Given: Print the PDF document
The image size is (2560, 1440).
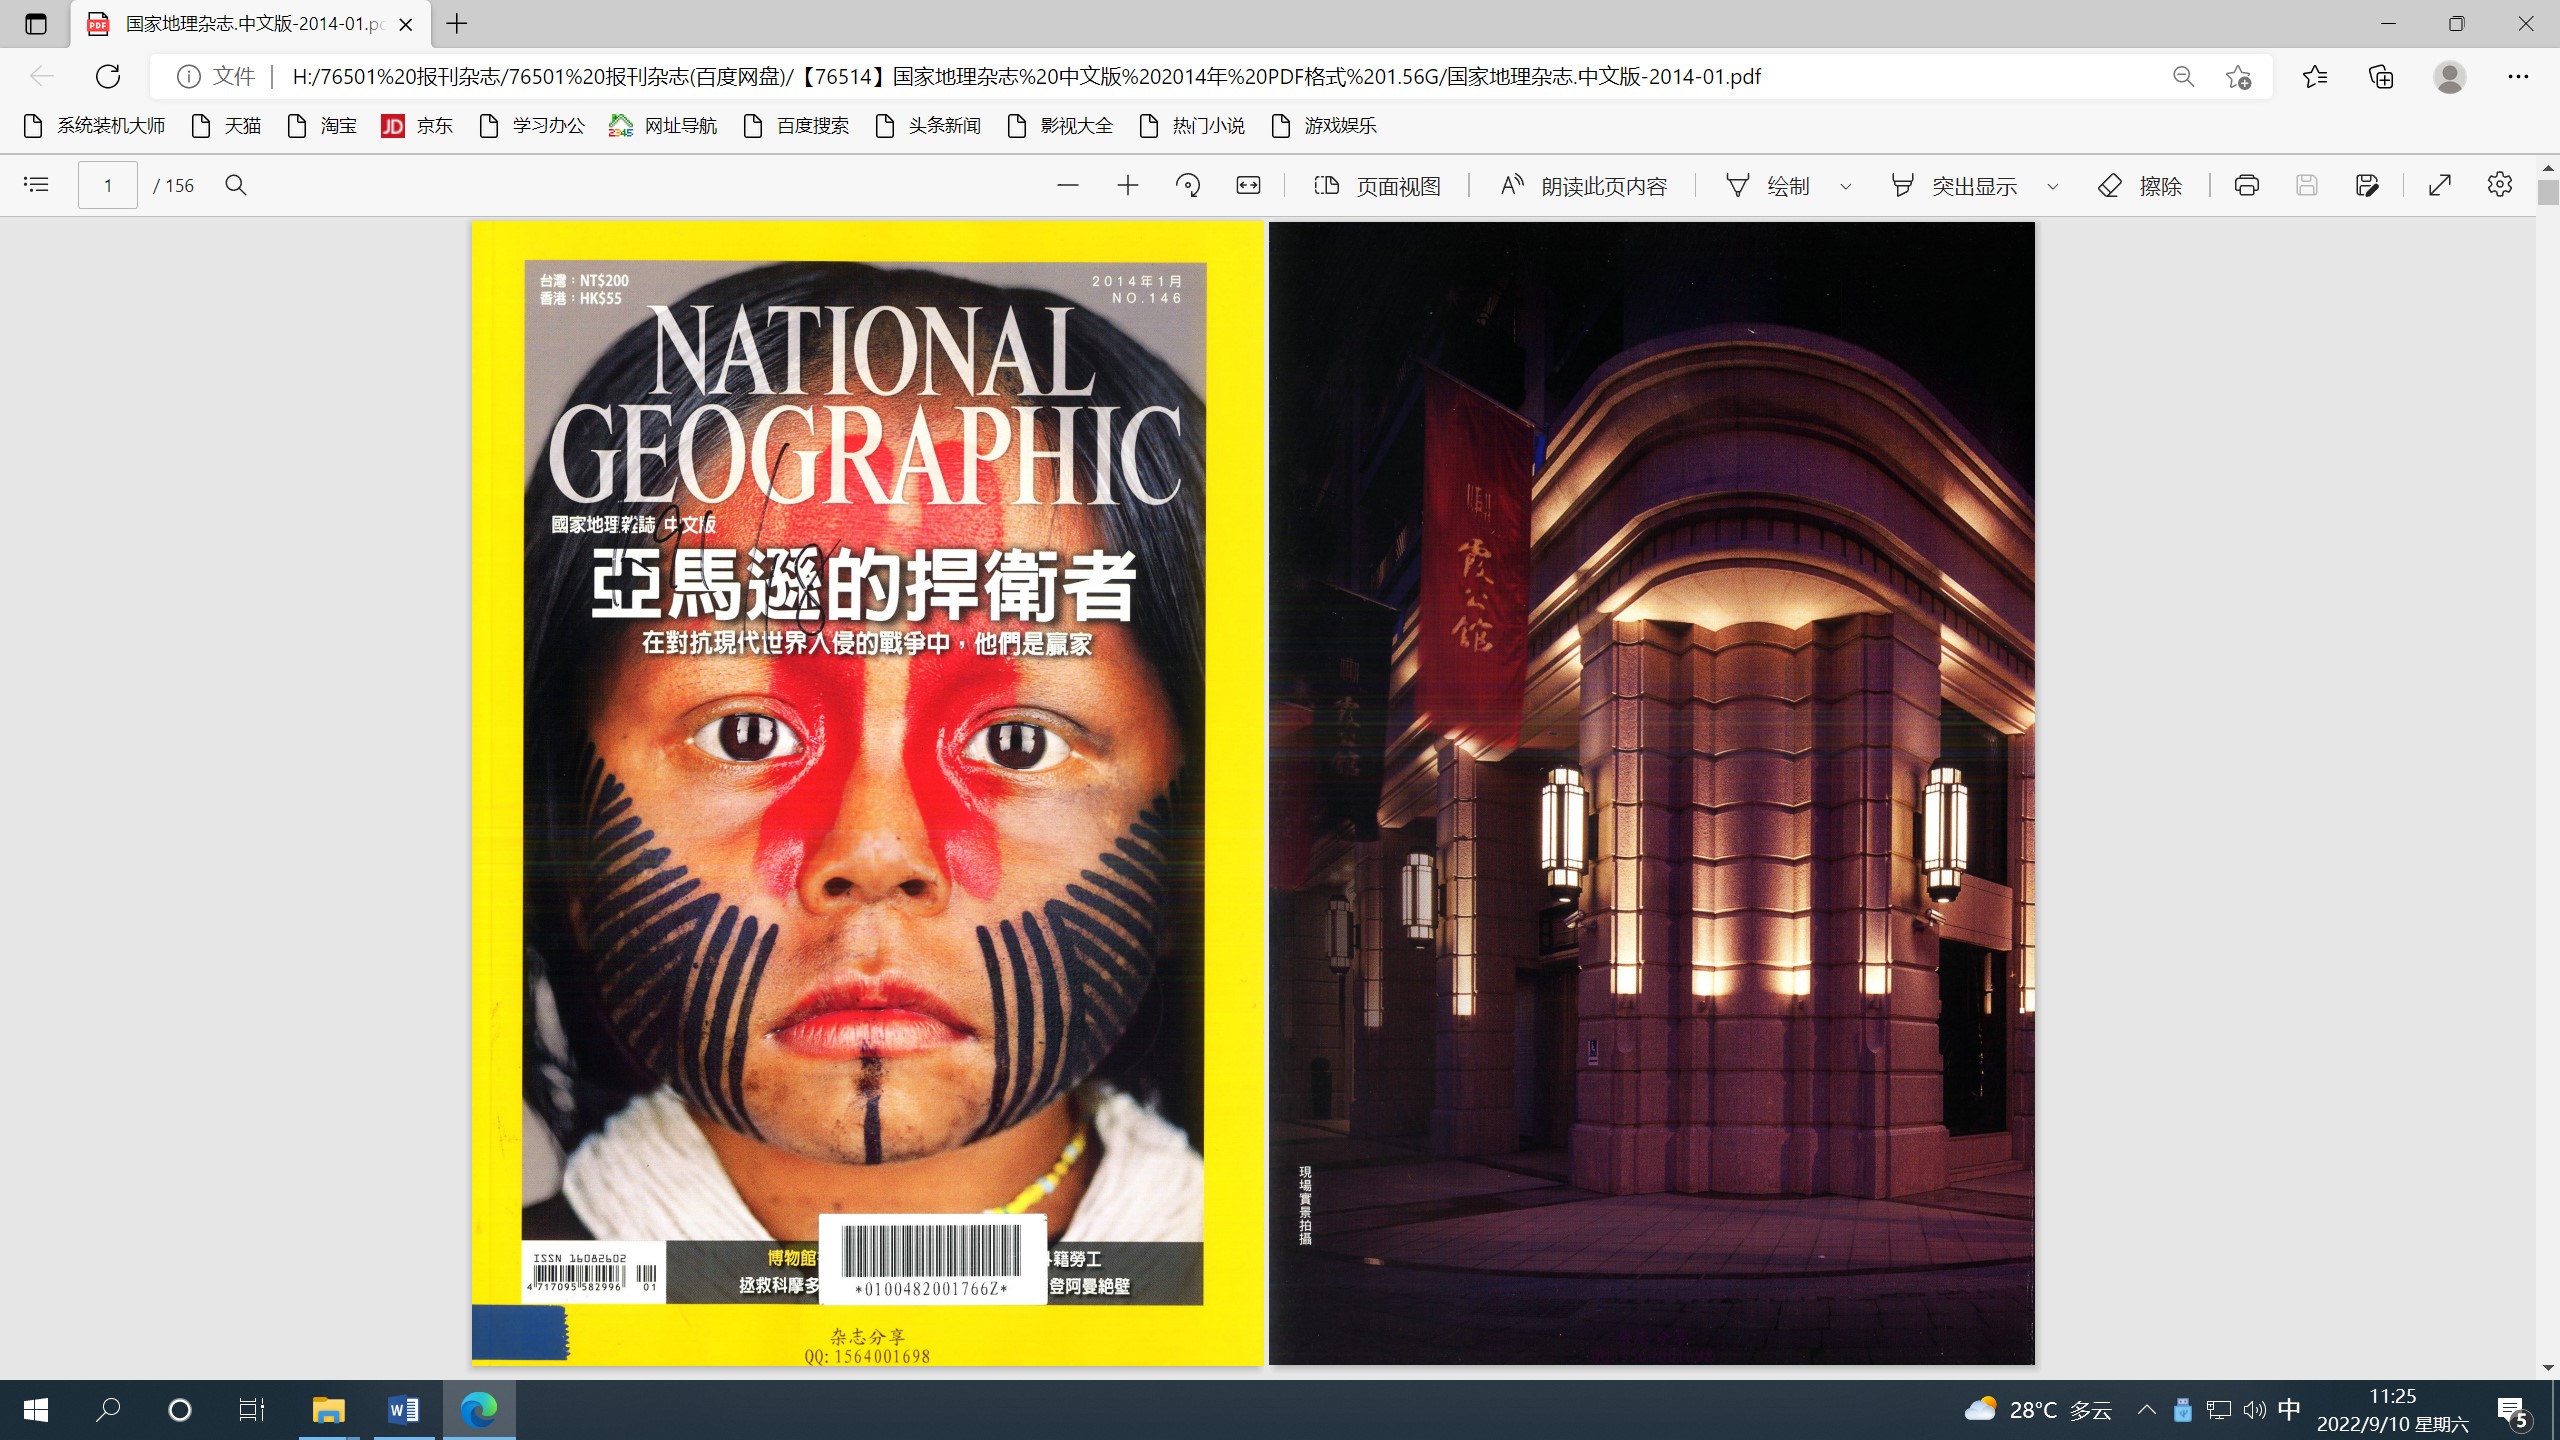Looking at the screenshot, I should click(x=2247, y=185).
